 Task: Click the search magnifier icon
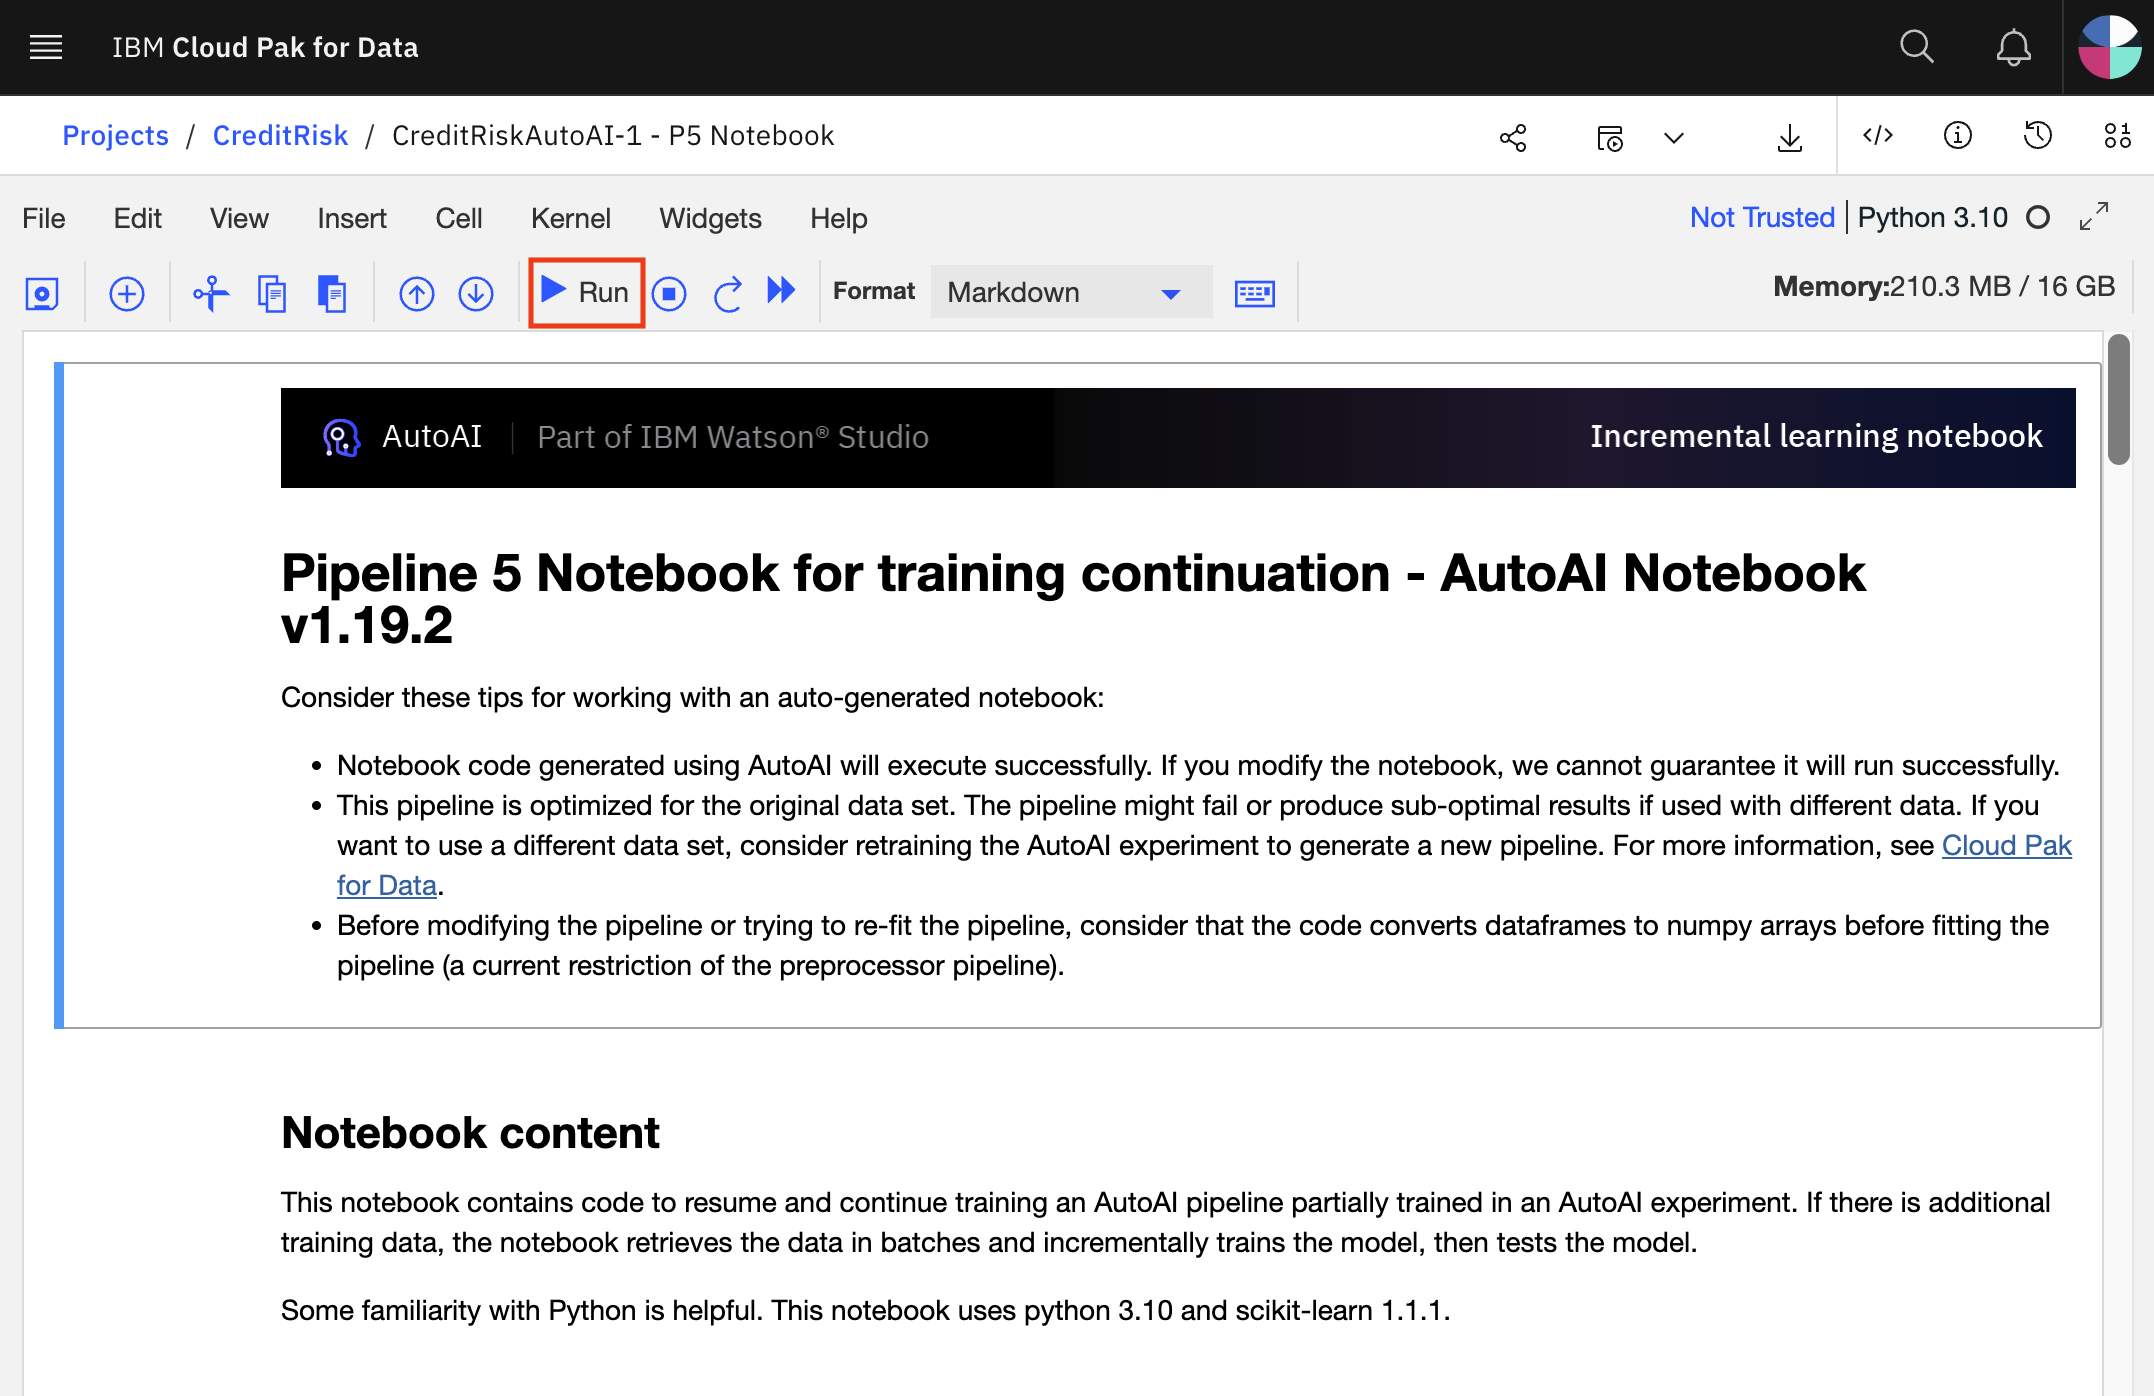[1916, 47]
